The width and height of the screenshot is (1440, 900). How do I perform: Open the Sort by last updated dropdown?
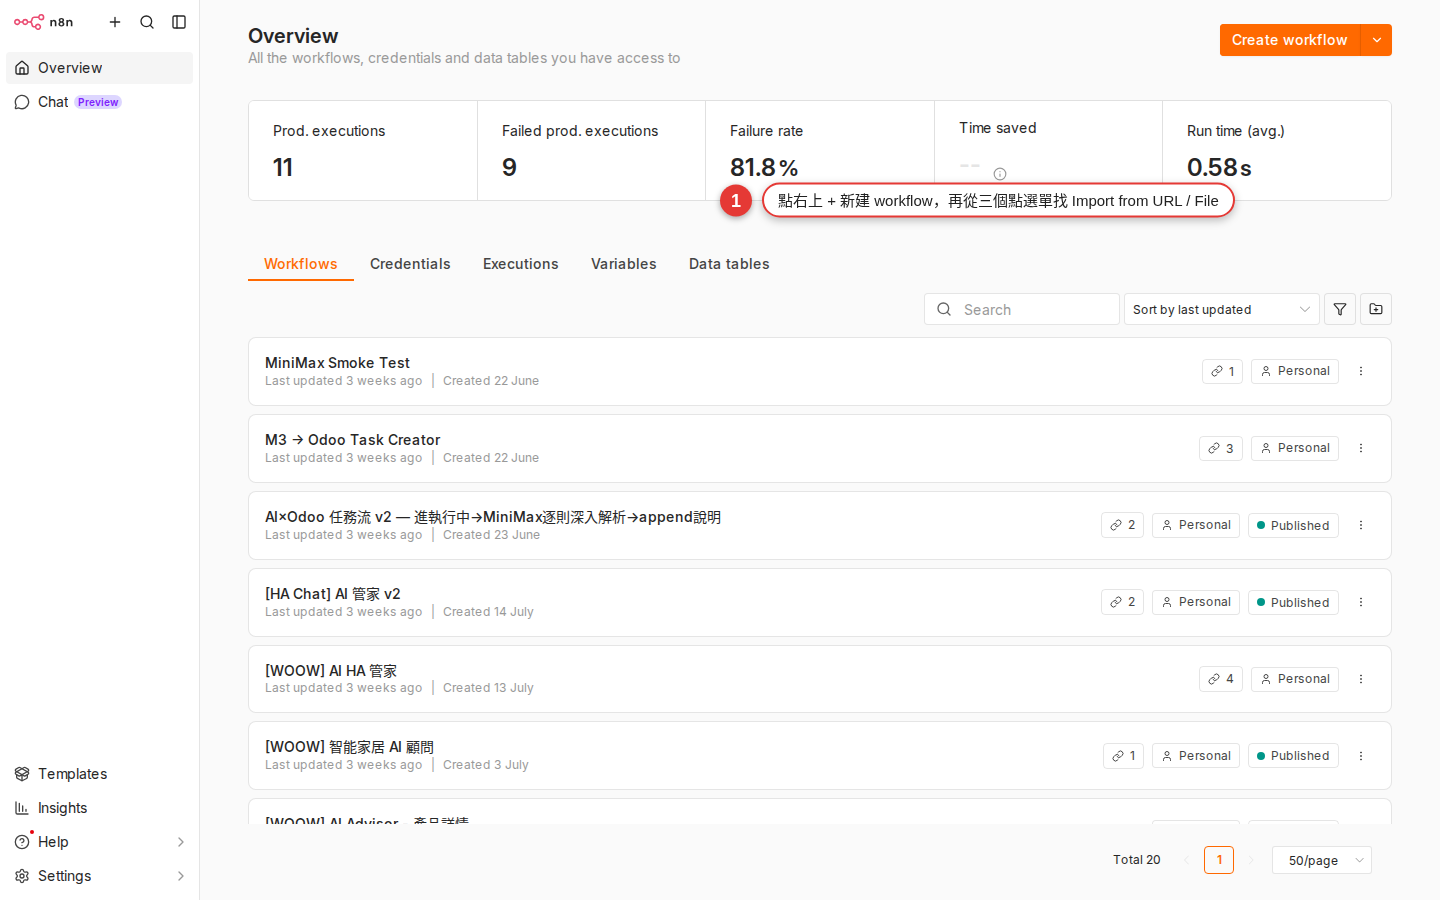[x=1222, y=309]
